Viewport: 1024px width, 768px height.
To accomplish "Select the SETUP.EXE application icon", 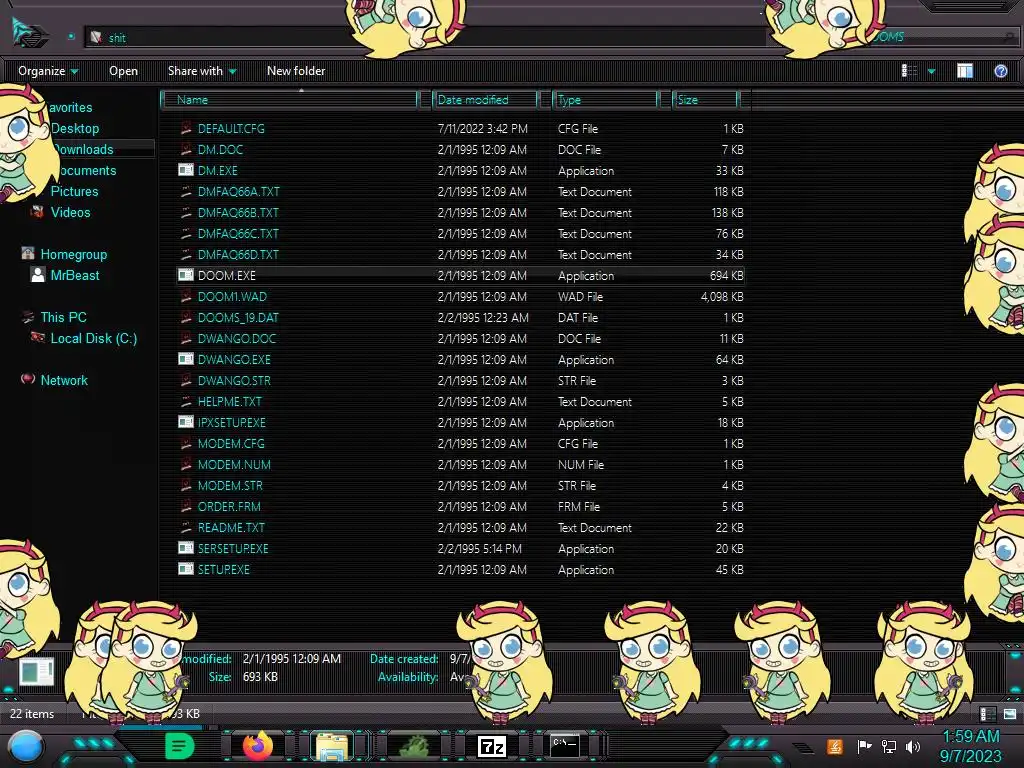I will click(186, 569).
